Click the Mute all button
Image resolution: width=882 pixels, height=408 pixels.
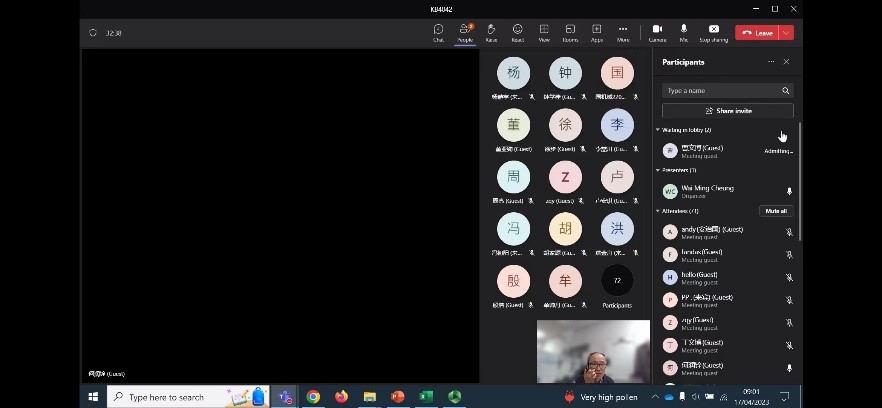point(775,211)
